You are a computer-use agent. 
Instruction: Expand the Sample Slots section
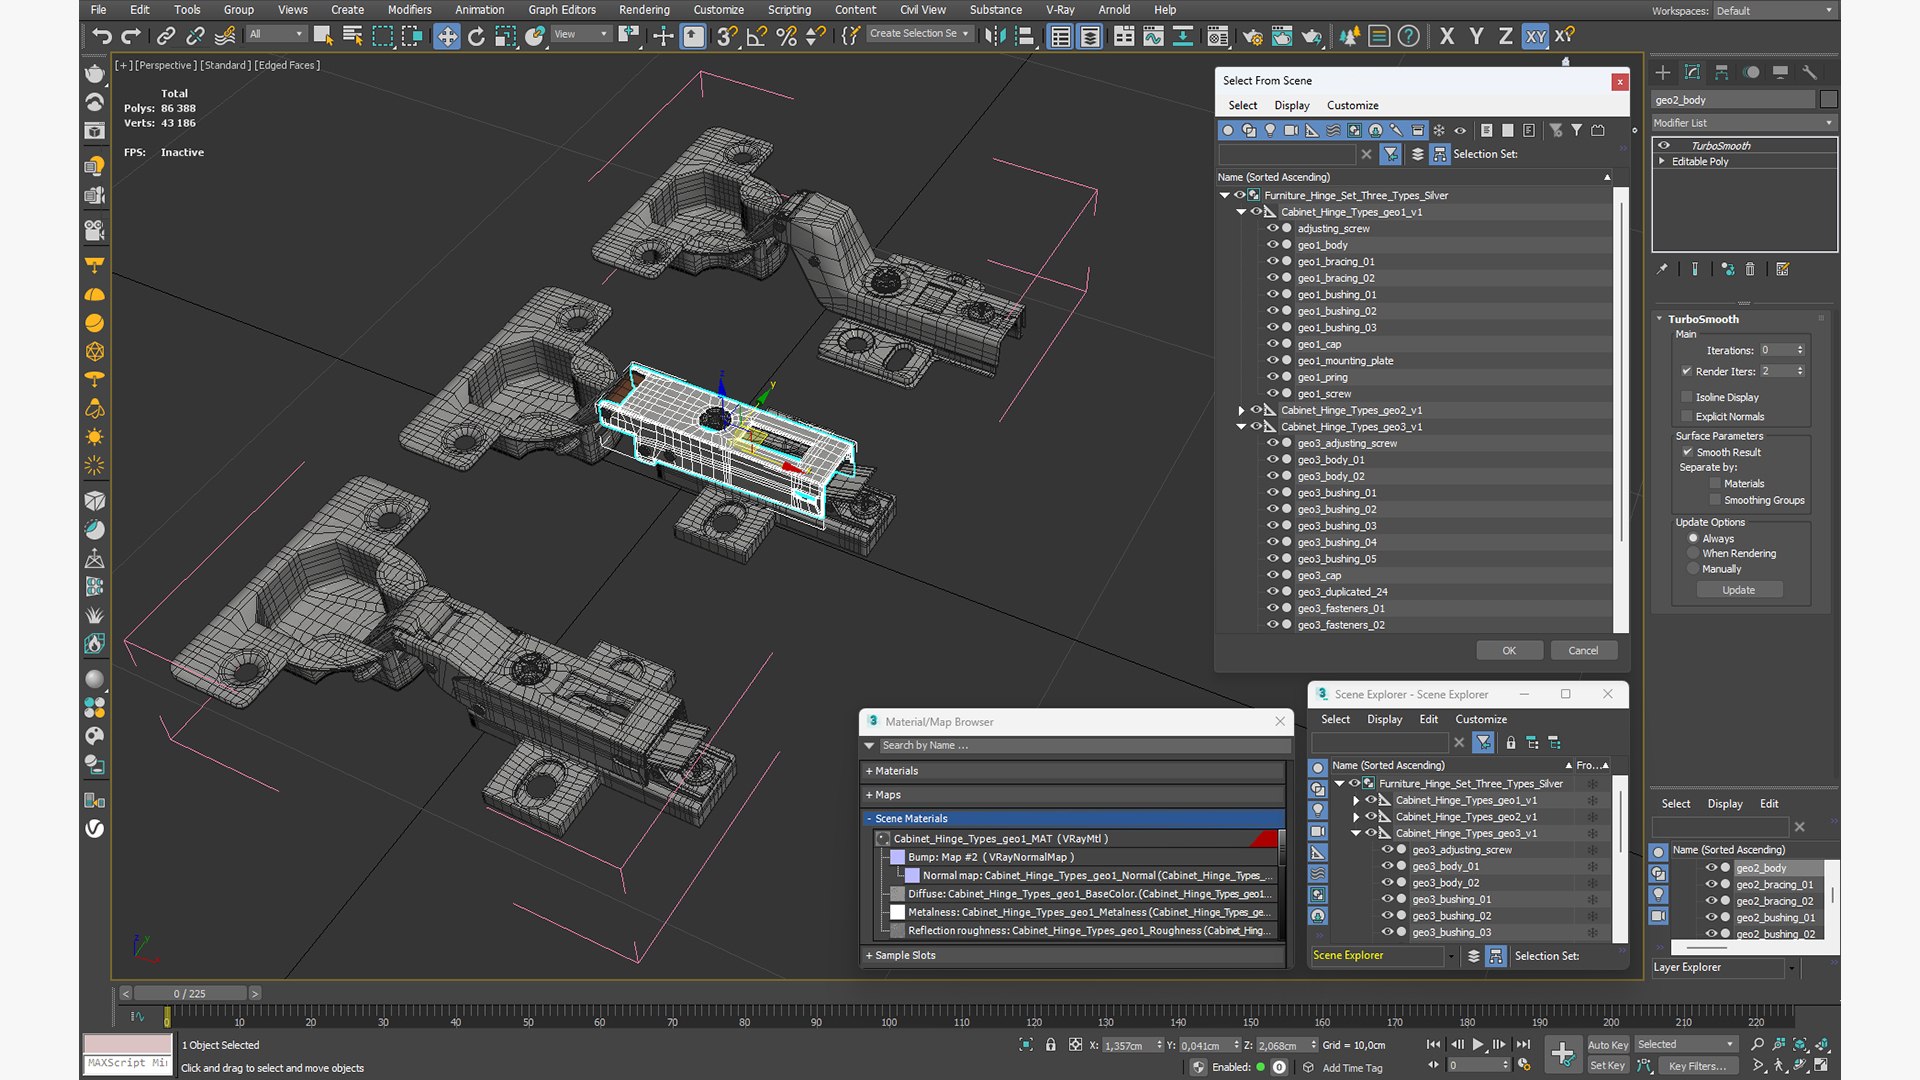pyautogui.click(x=1074, y=955)
